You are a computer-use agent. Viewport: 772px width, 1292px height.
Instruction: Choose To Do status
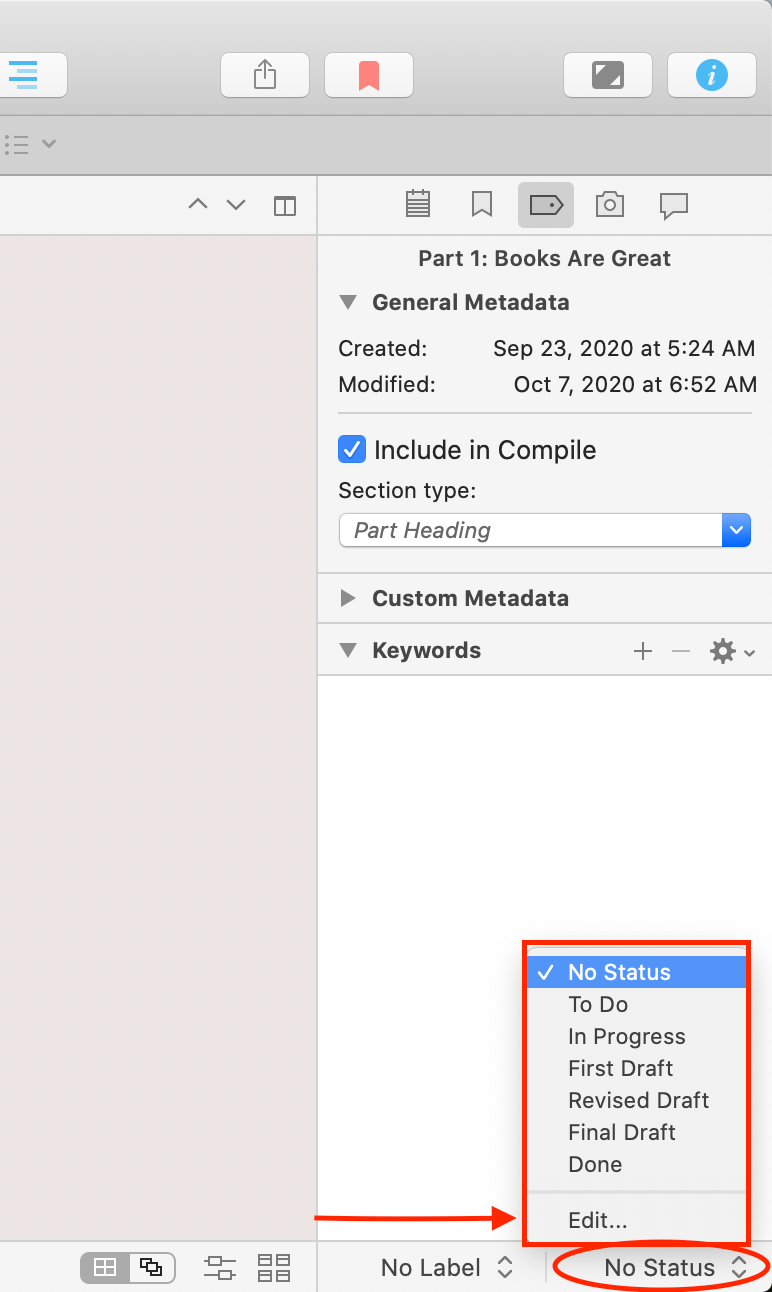point(637,1004)
